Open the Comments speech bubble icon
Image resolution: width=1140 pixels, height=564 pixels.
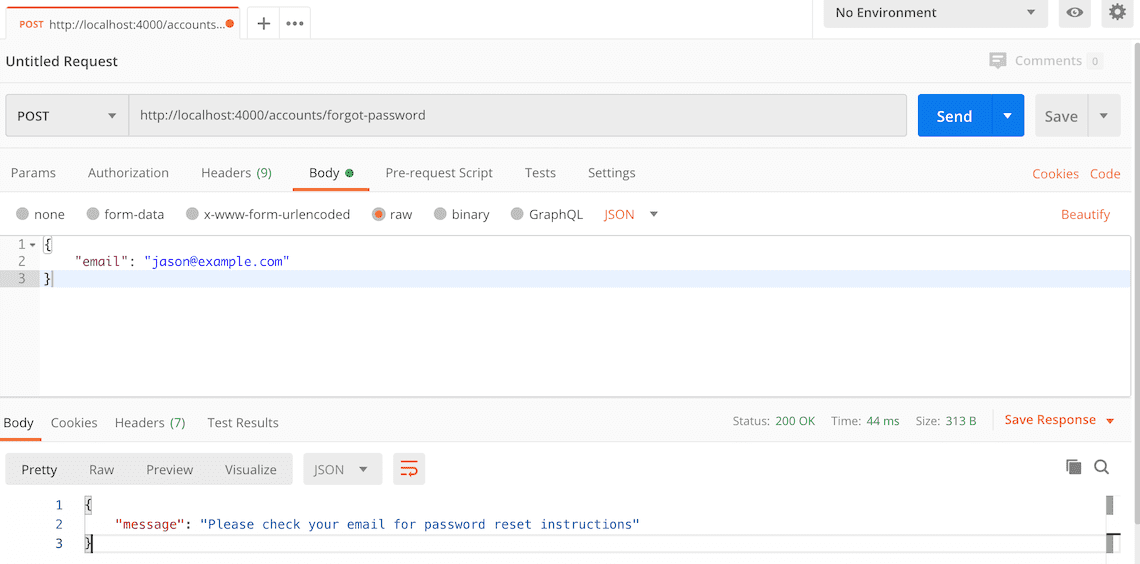click(998, 61)
